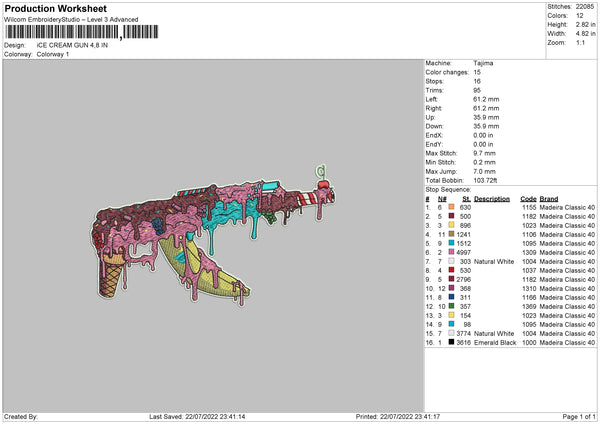Select the Max Stitch value '9.7 mm'

point(484,153)
